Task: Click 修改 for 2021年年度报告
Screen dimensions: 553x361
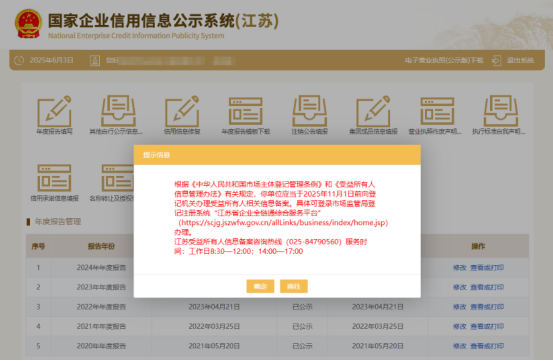Action: [460, 326]
